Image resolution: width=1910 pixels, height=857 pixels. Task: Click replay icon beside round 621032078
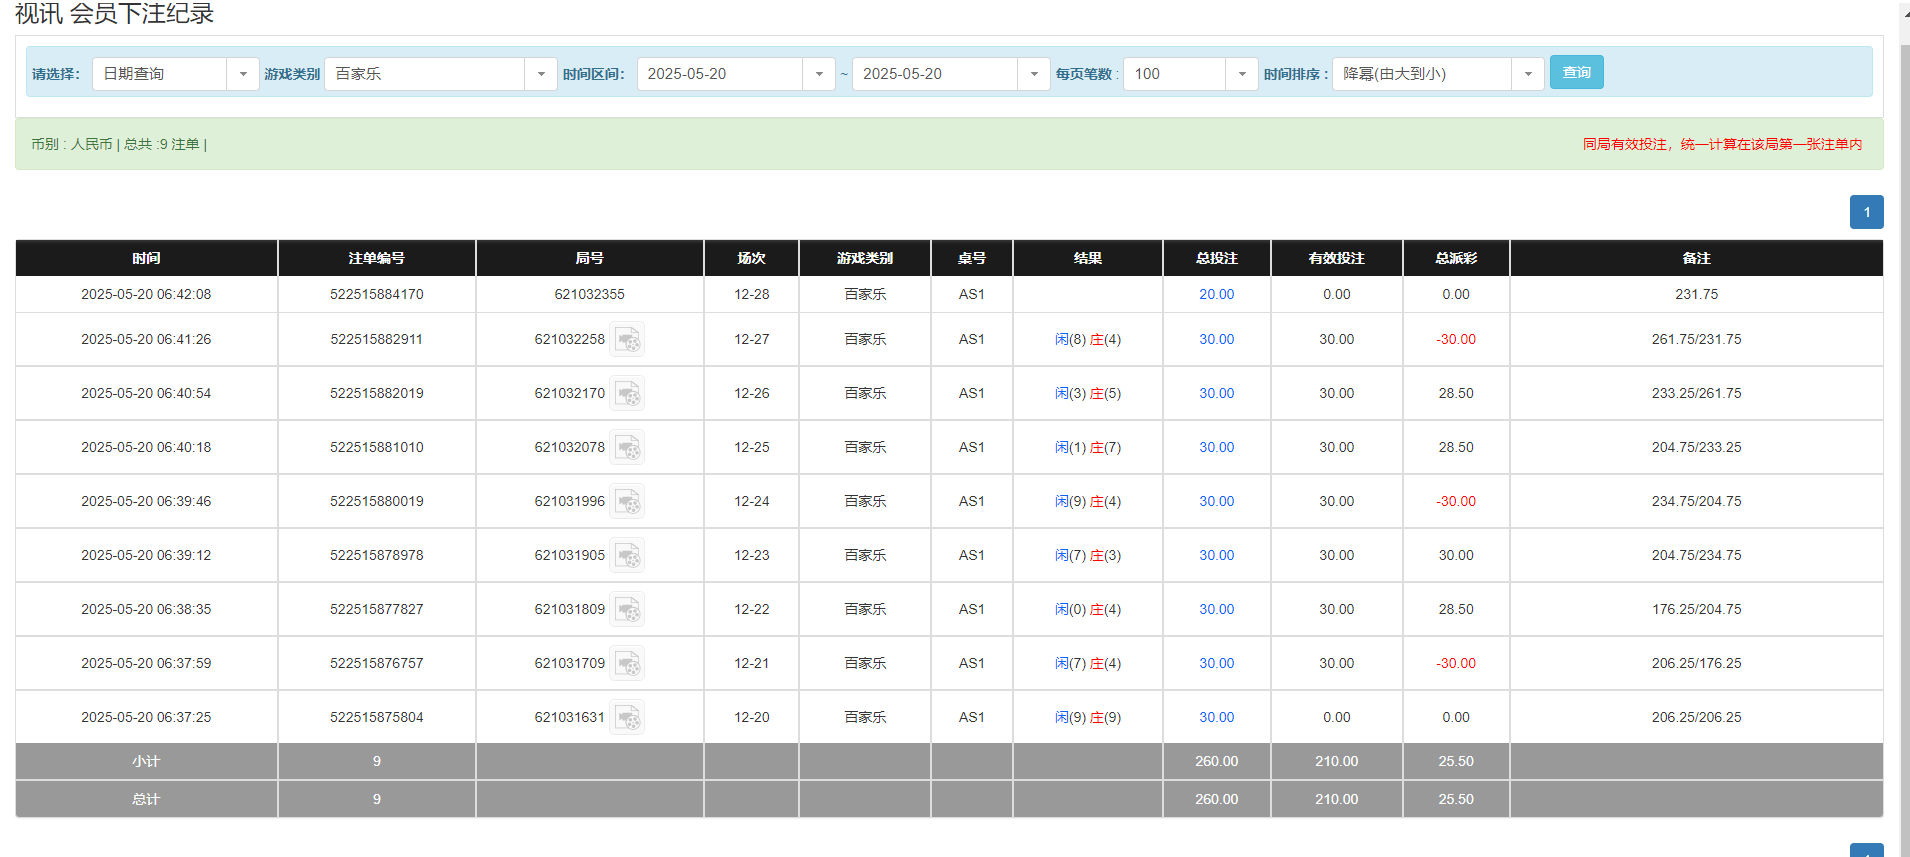pos(627,448)
